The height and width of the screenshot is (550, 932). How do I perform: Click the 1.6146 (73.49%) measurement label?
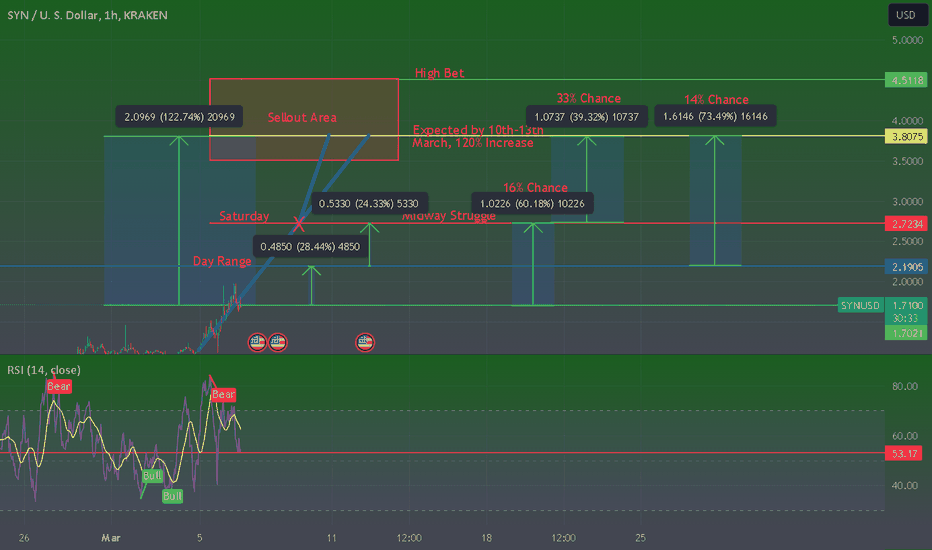715,117
